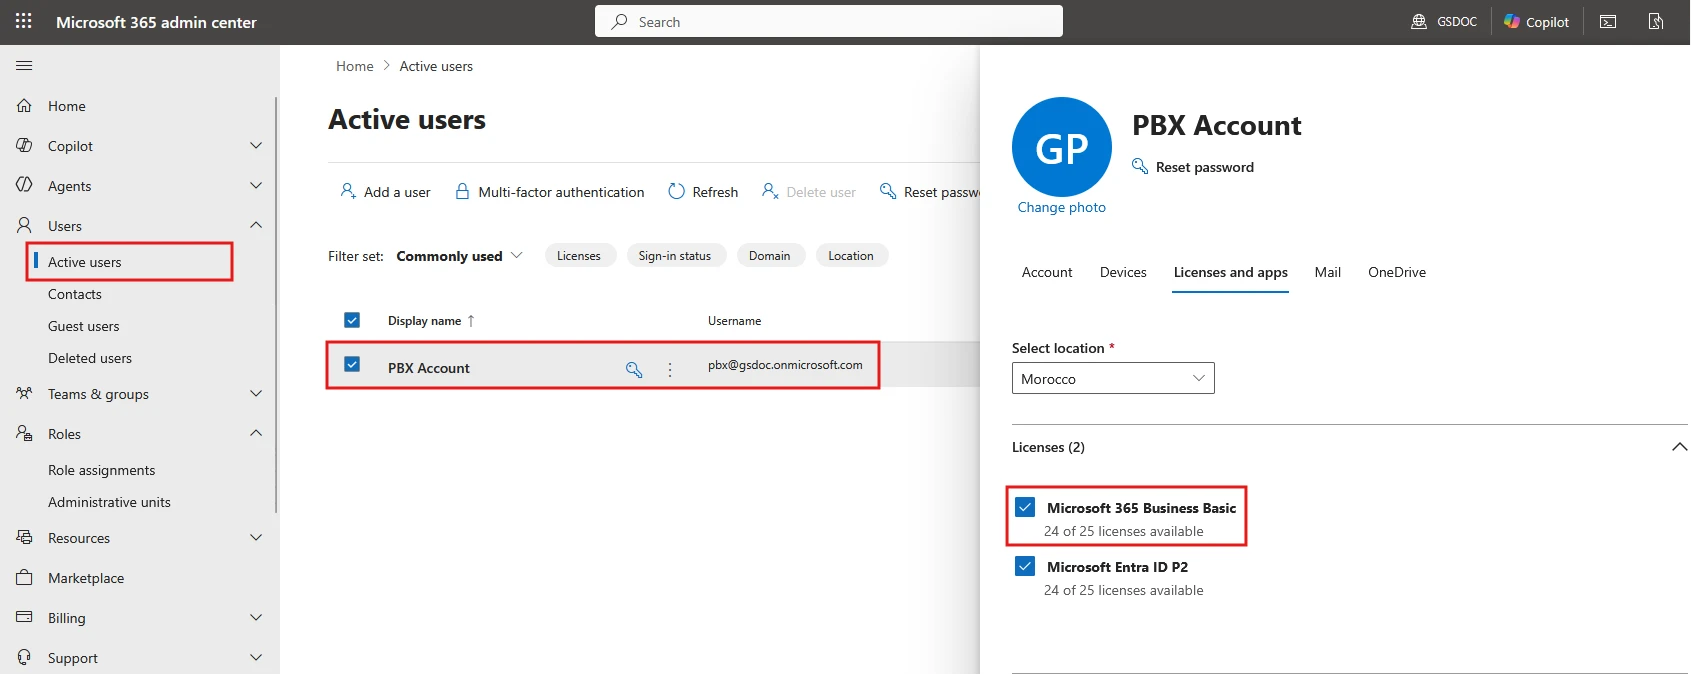Click the Marketplace bag icon
1691x675 pixels.
pyautogui.click(x=24, y=577)
